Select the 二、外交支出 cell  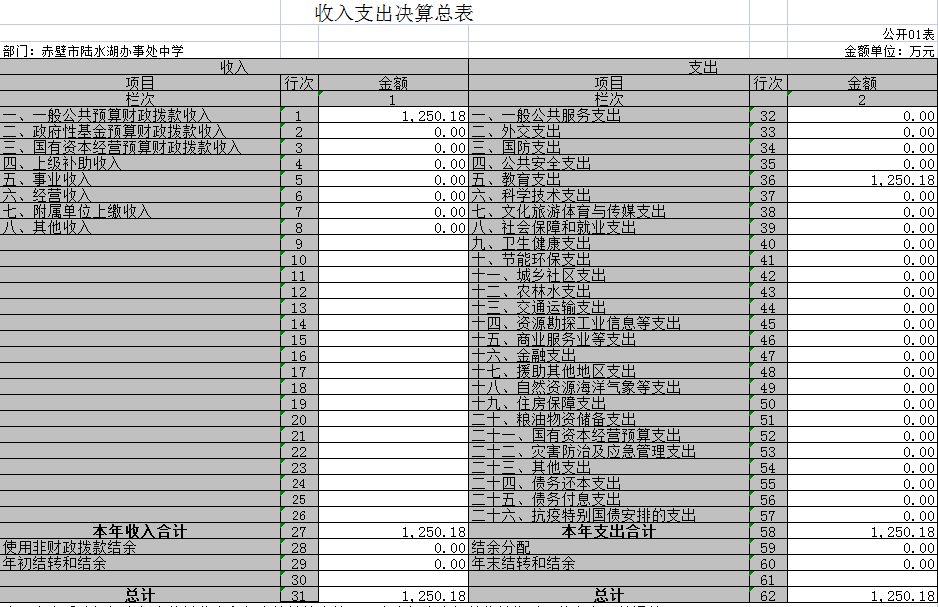pos(609,132)
